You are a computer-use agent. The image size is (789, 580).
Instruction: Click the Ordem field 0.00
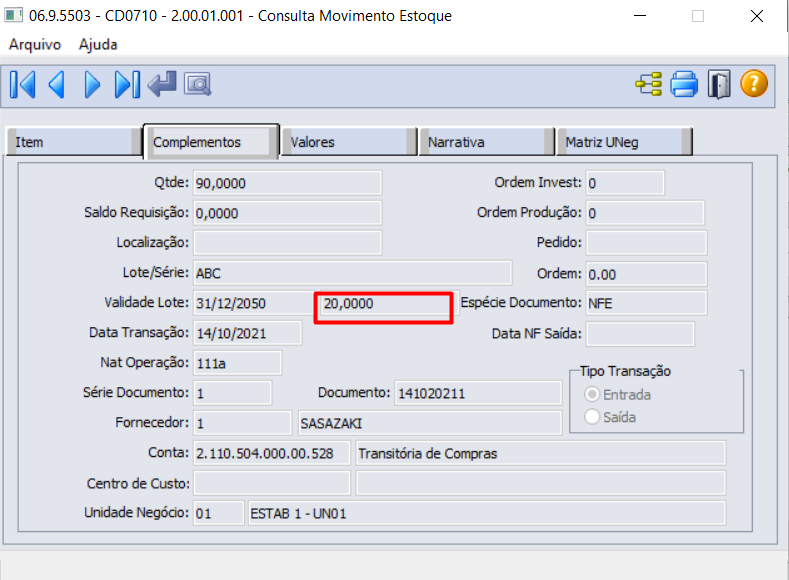[x=646, y=274]
